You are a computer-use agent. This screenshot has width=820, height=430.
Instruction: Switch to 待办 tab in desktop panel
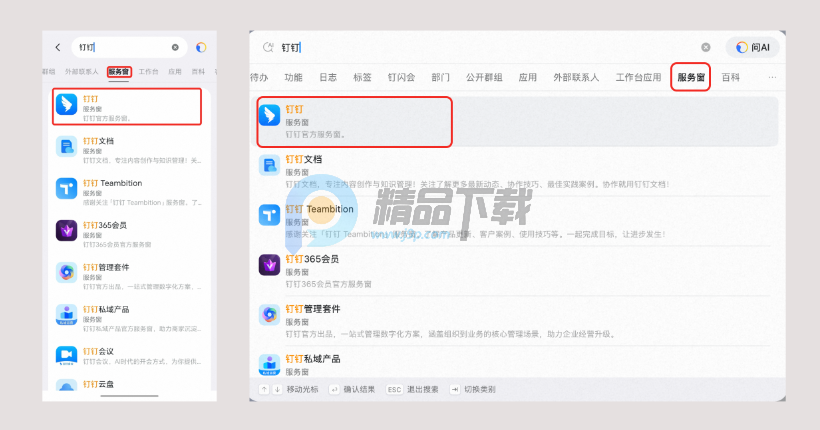click(x=259, y=77)
